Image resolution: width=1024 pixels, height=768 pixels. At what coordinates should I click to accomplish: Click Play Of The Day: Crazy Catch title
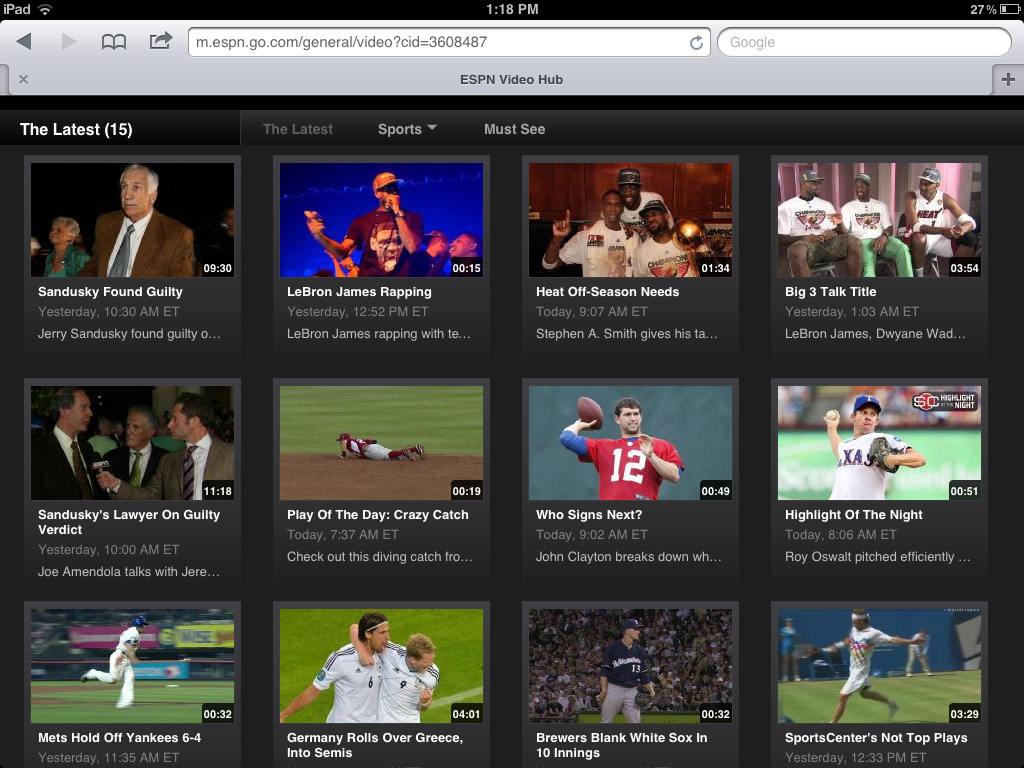[377, 515]
